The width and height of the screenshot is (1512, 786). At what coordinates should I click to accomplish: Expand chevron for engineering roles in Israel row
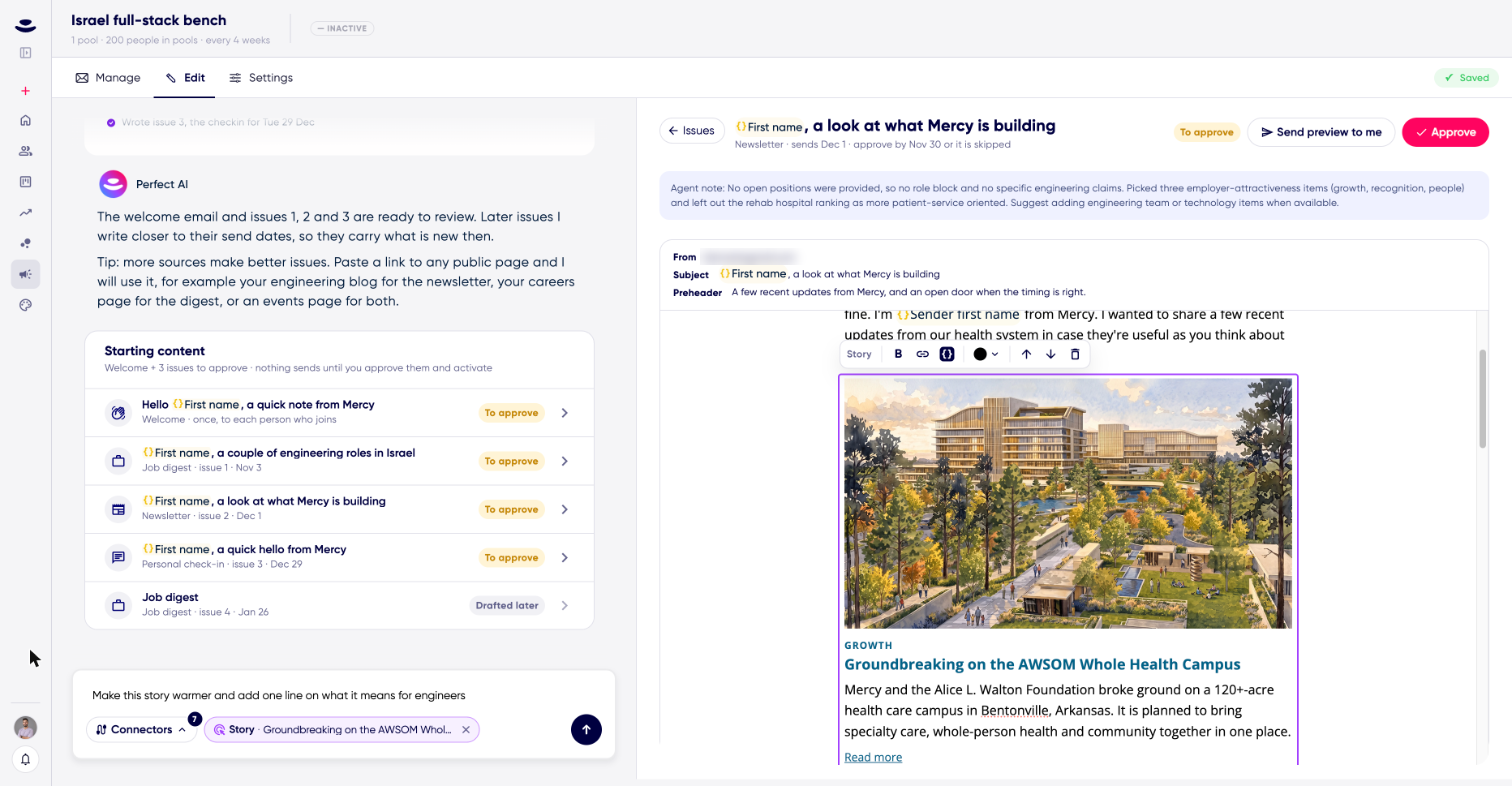click(565, 461)
